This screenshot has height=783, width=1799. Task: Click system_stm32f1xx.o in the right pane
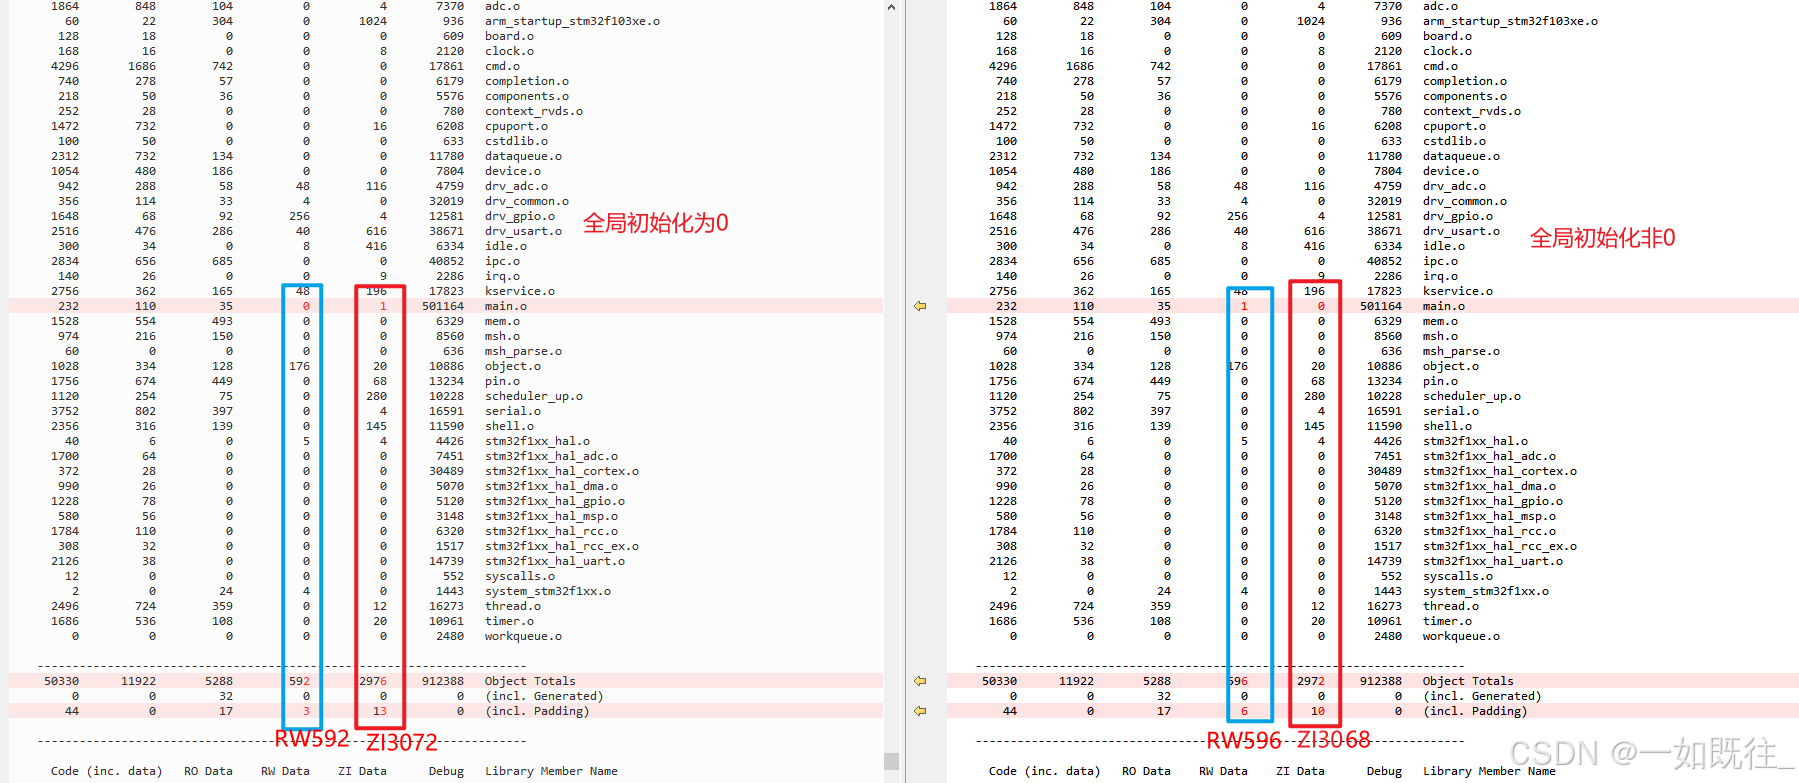point(1486,591)
